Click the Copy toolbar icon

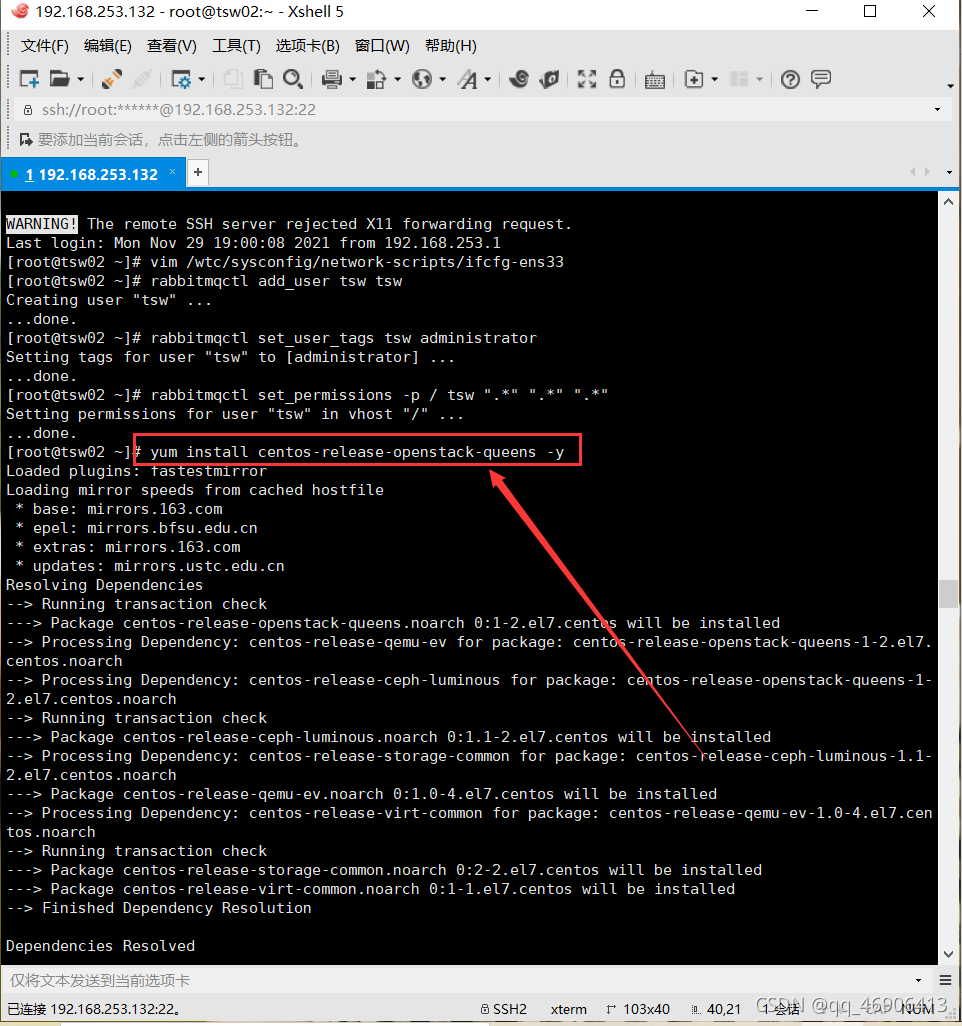pos(232,79)
